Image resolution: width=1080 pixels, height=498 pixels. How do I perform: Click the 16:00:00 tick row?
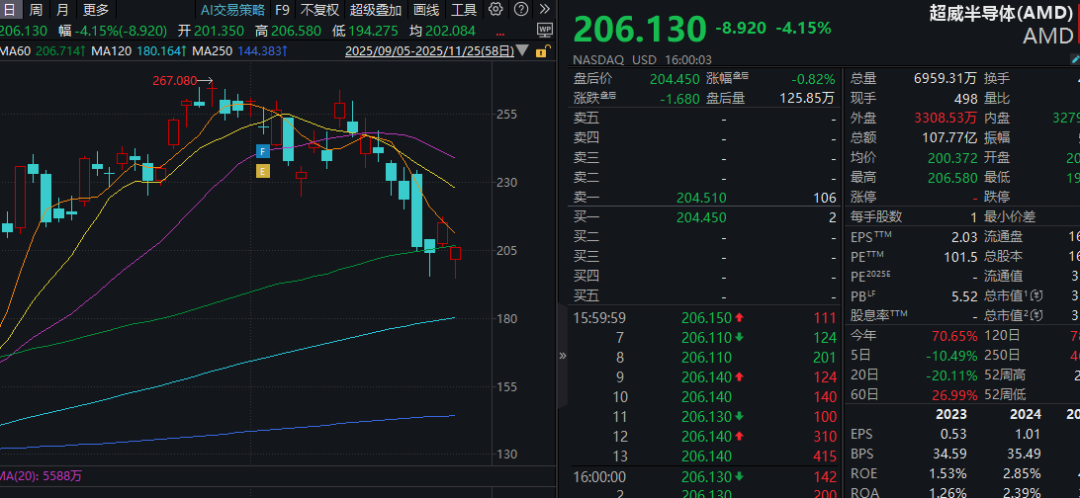click(x=705, y=477)
